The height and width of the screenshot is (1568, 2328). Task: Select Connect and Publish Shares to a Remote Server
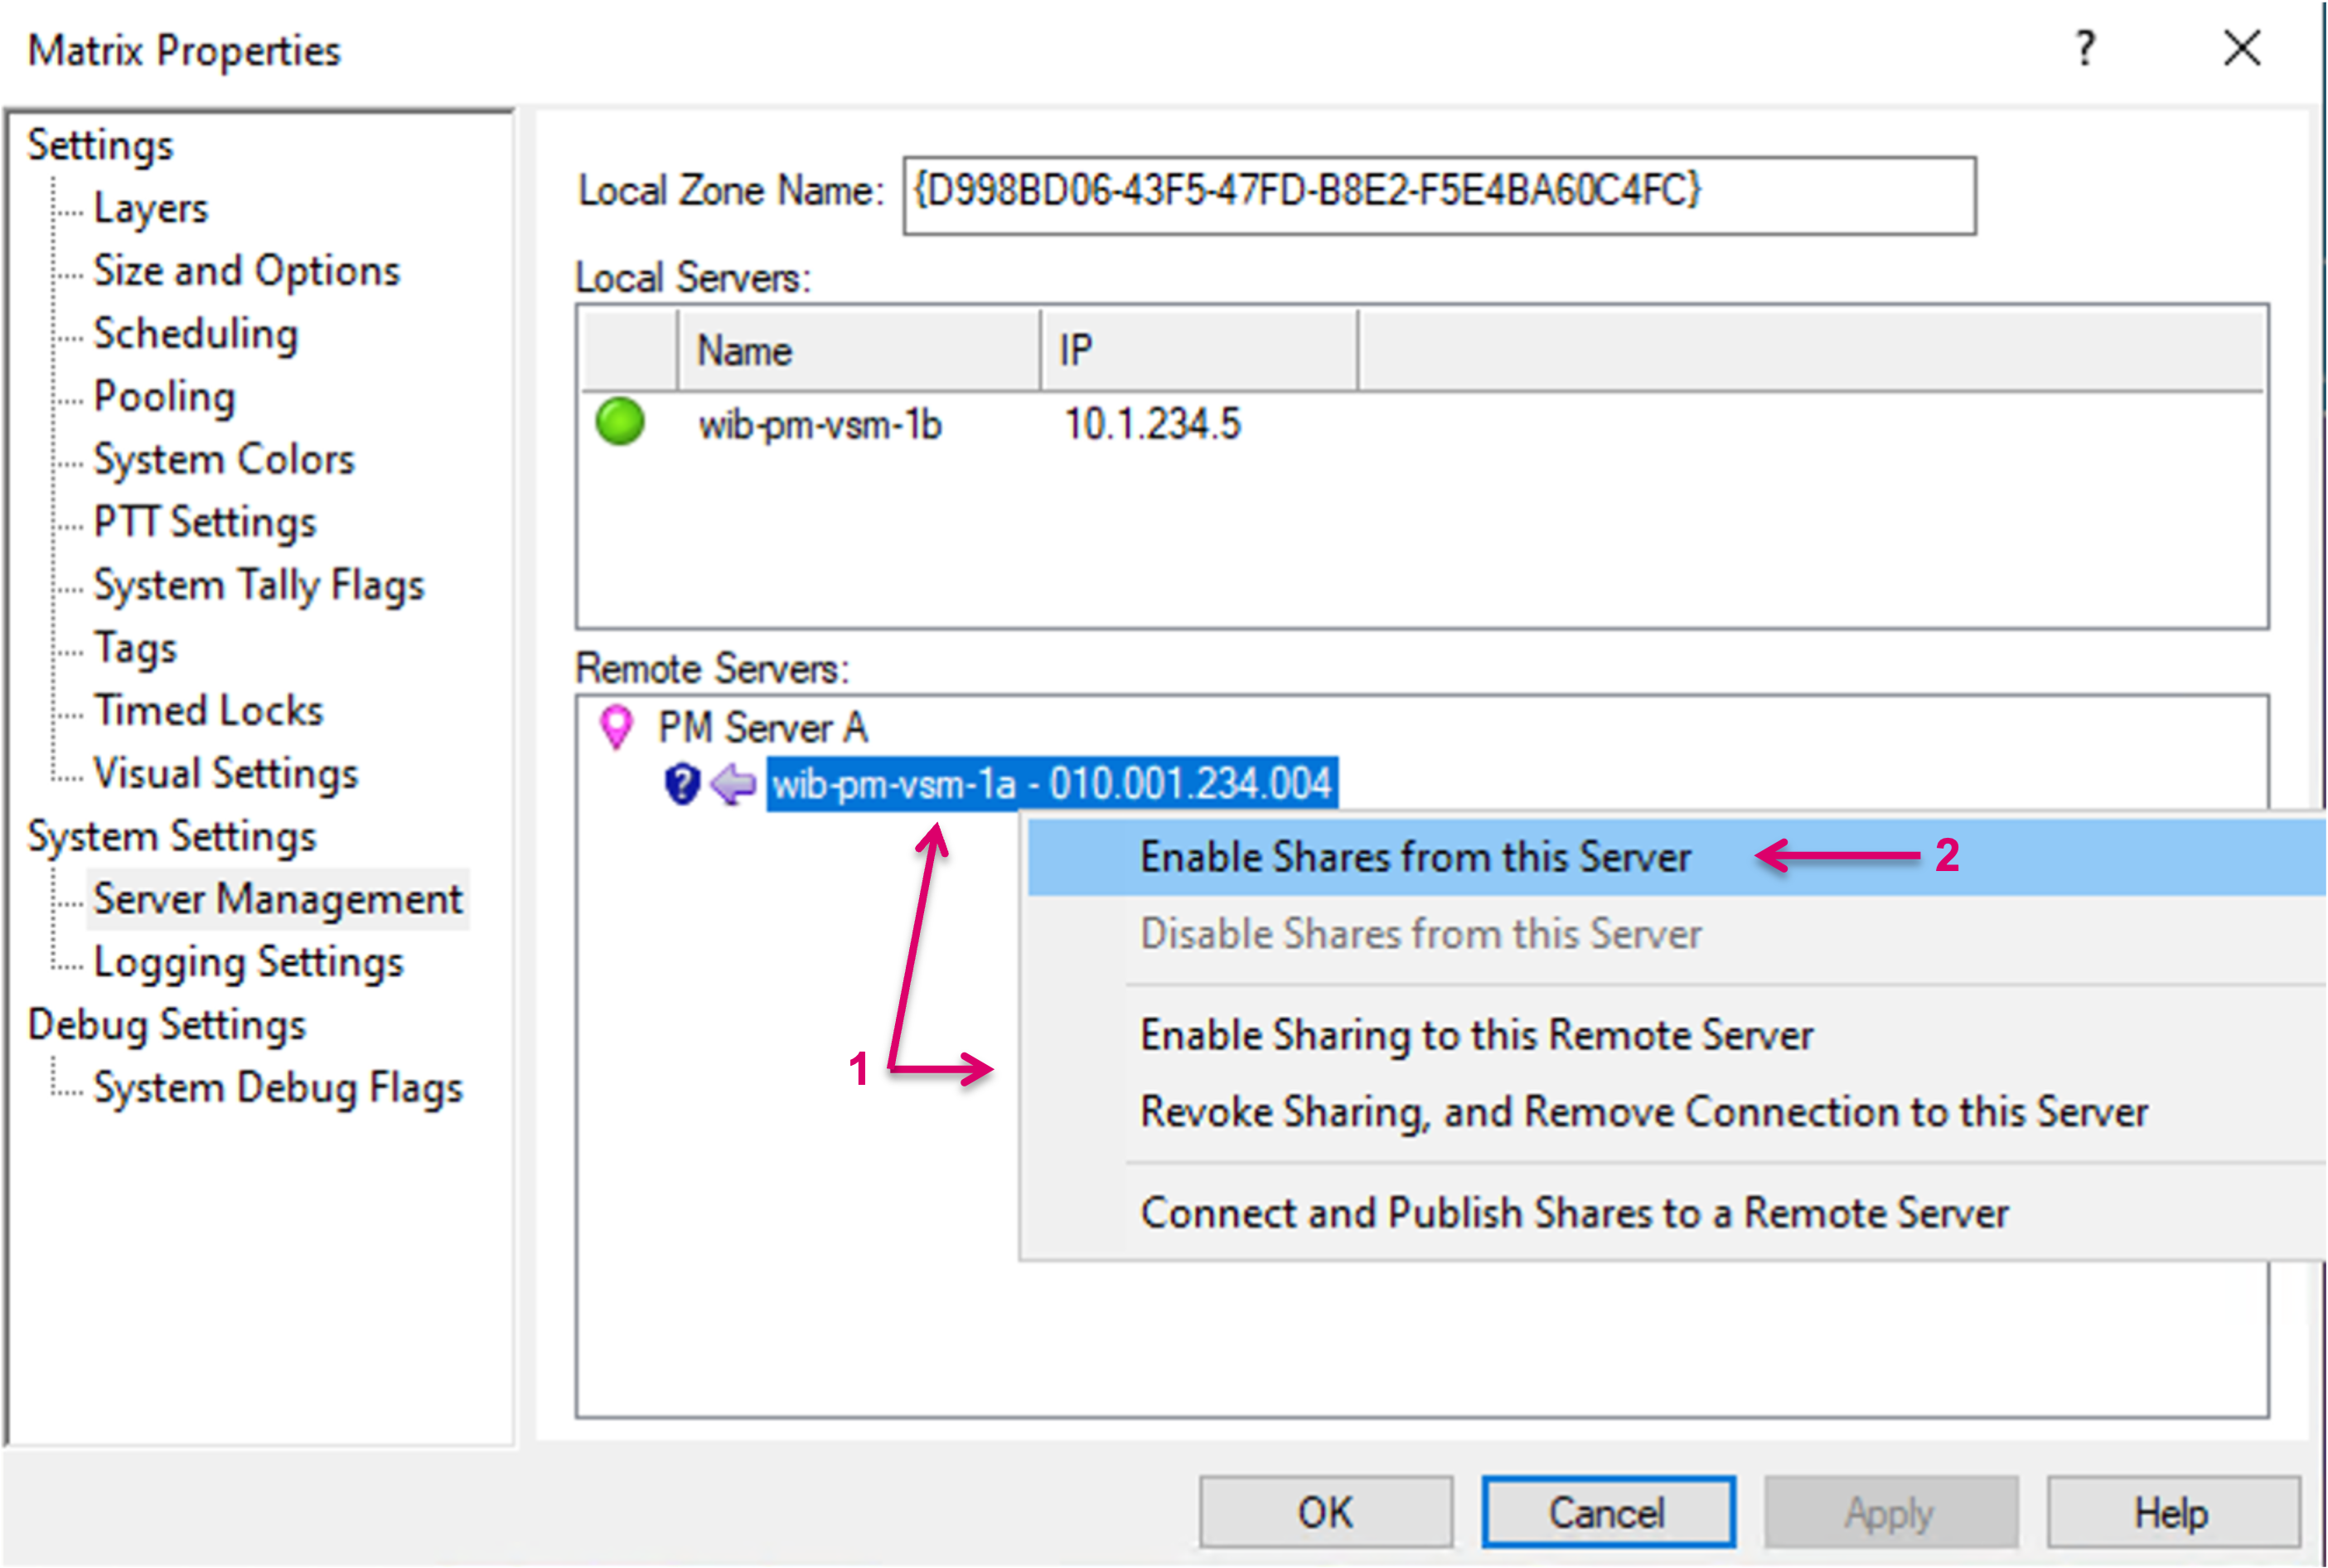coord(1574,1213)
